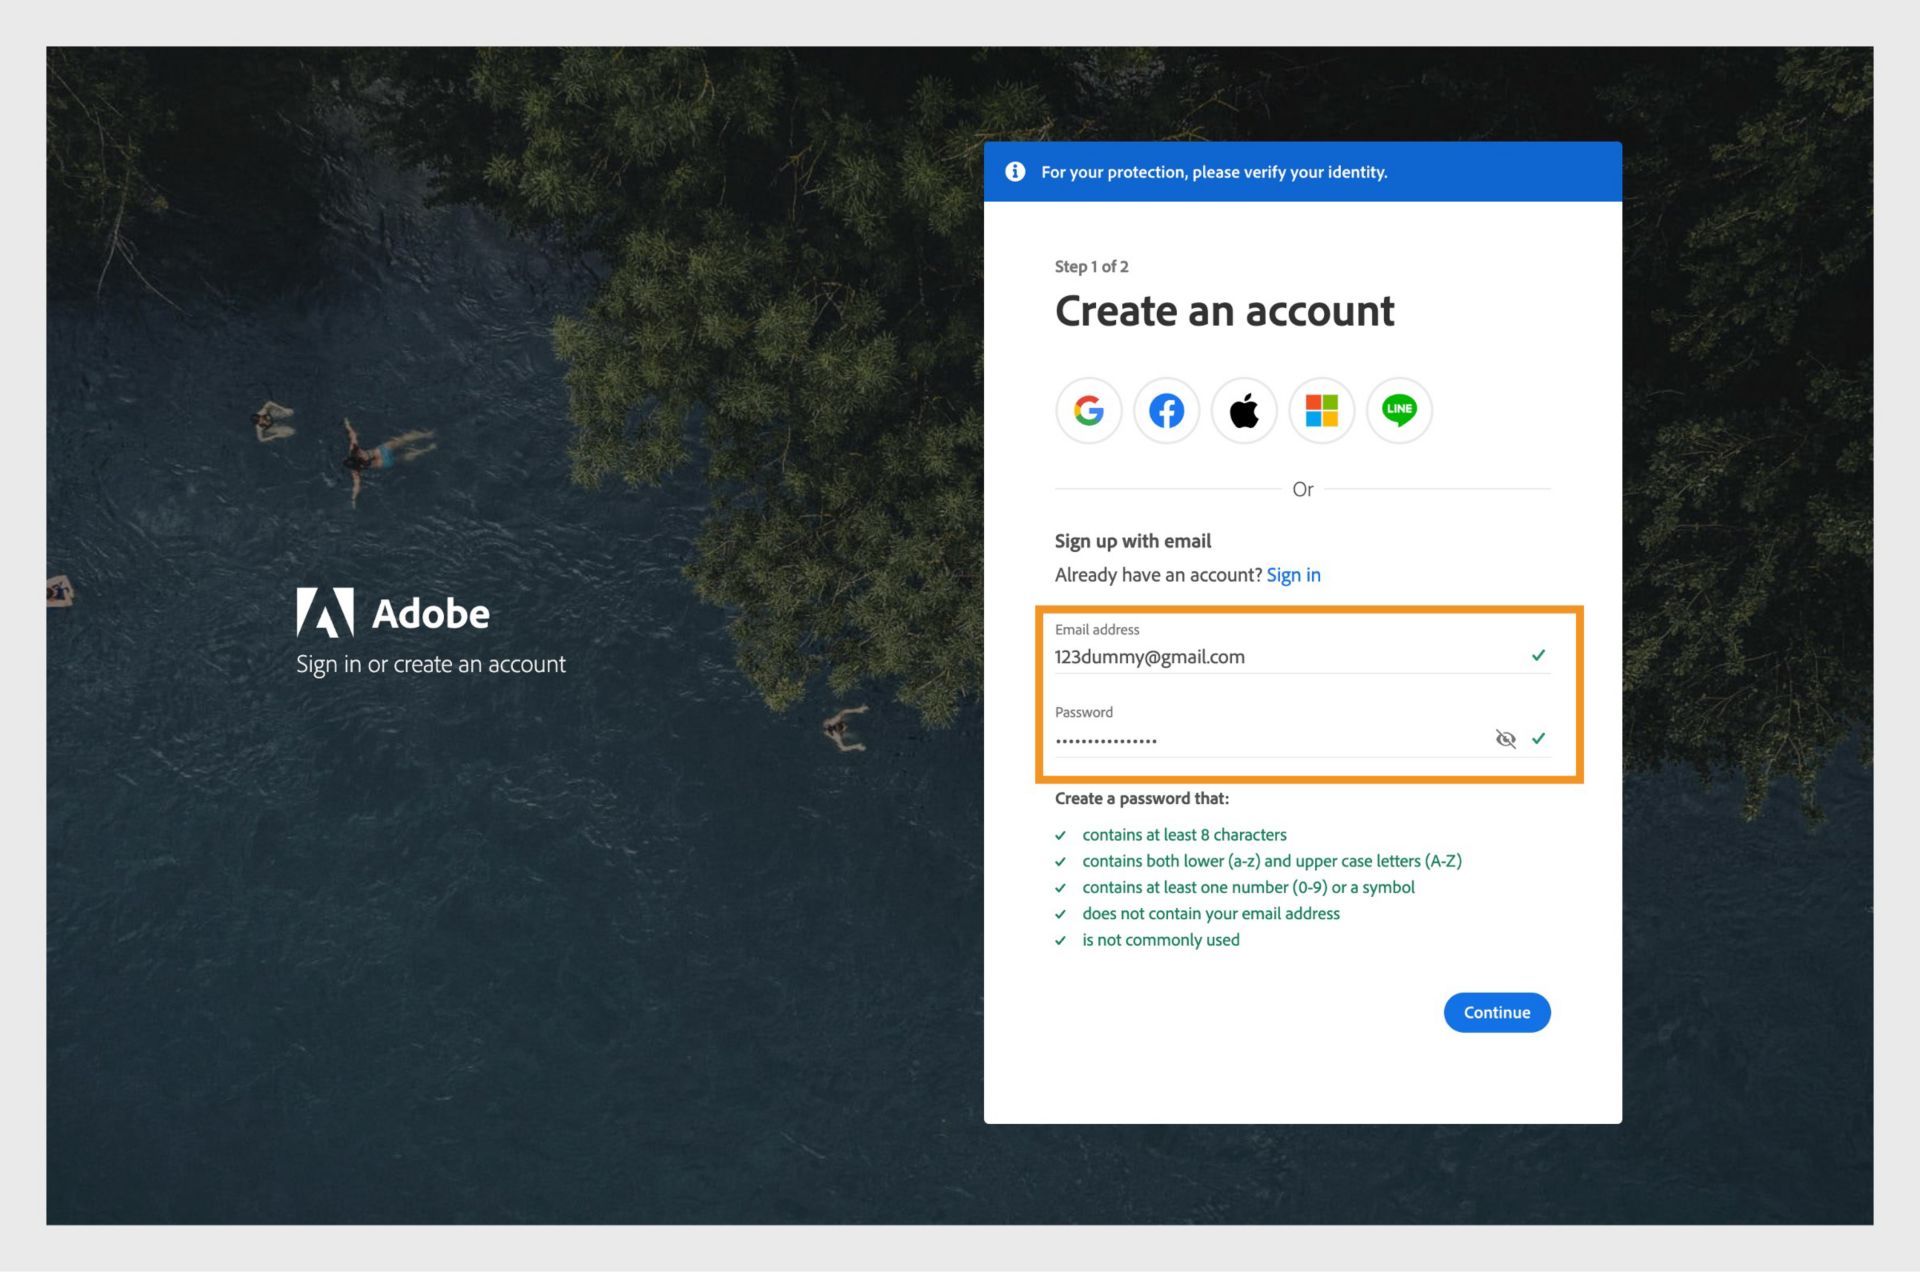Use the LINE icon to sign up
Image resolution: width=1920 pixels, height=1272 pixels.
pos(1399,410)
